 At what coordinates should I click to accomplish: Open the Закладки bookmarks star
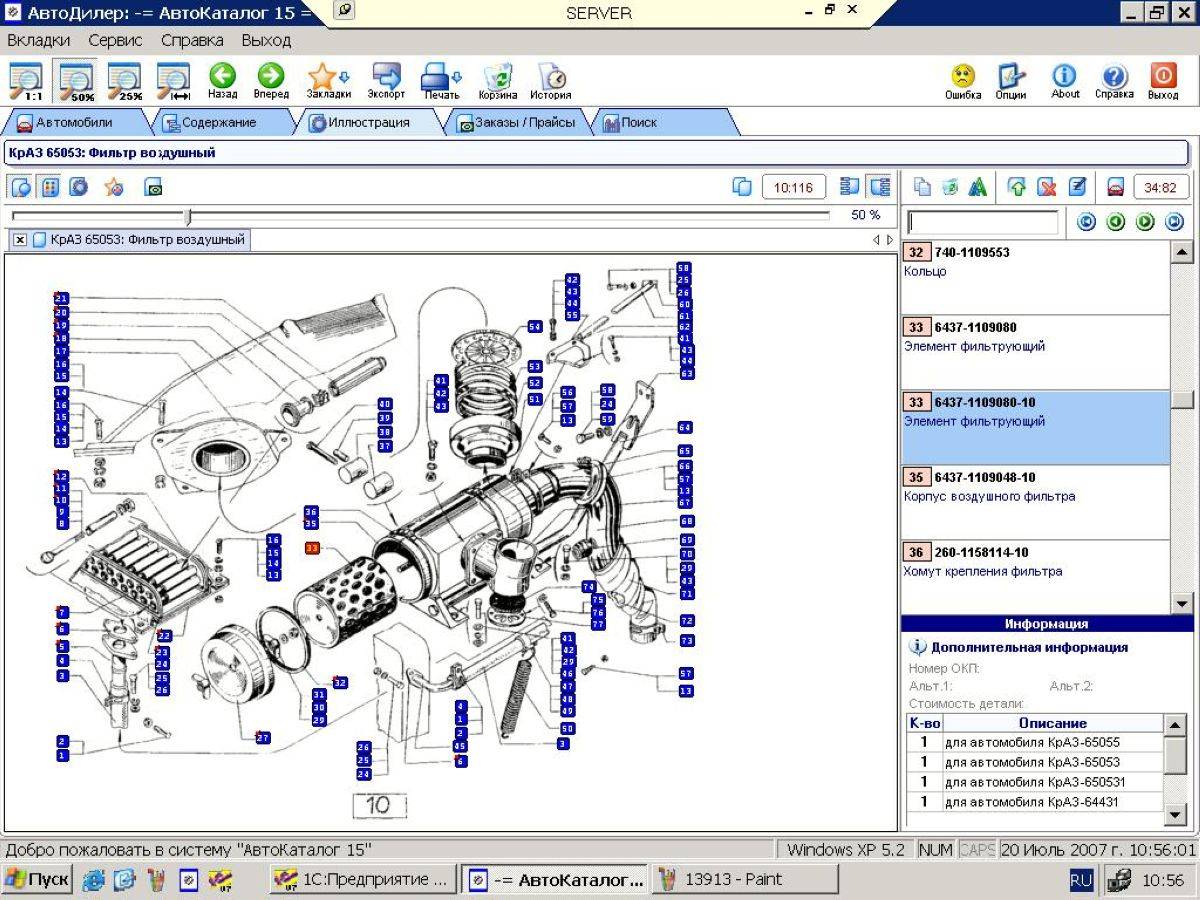coord(328,81)
